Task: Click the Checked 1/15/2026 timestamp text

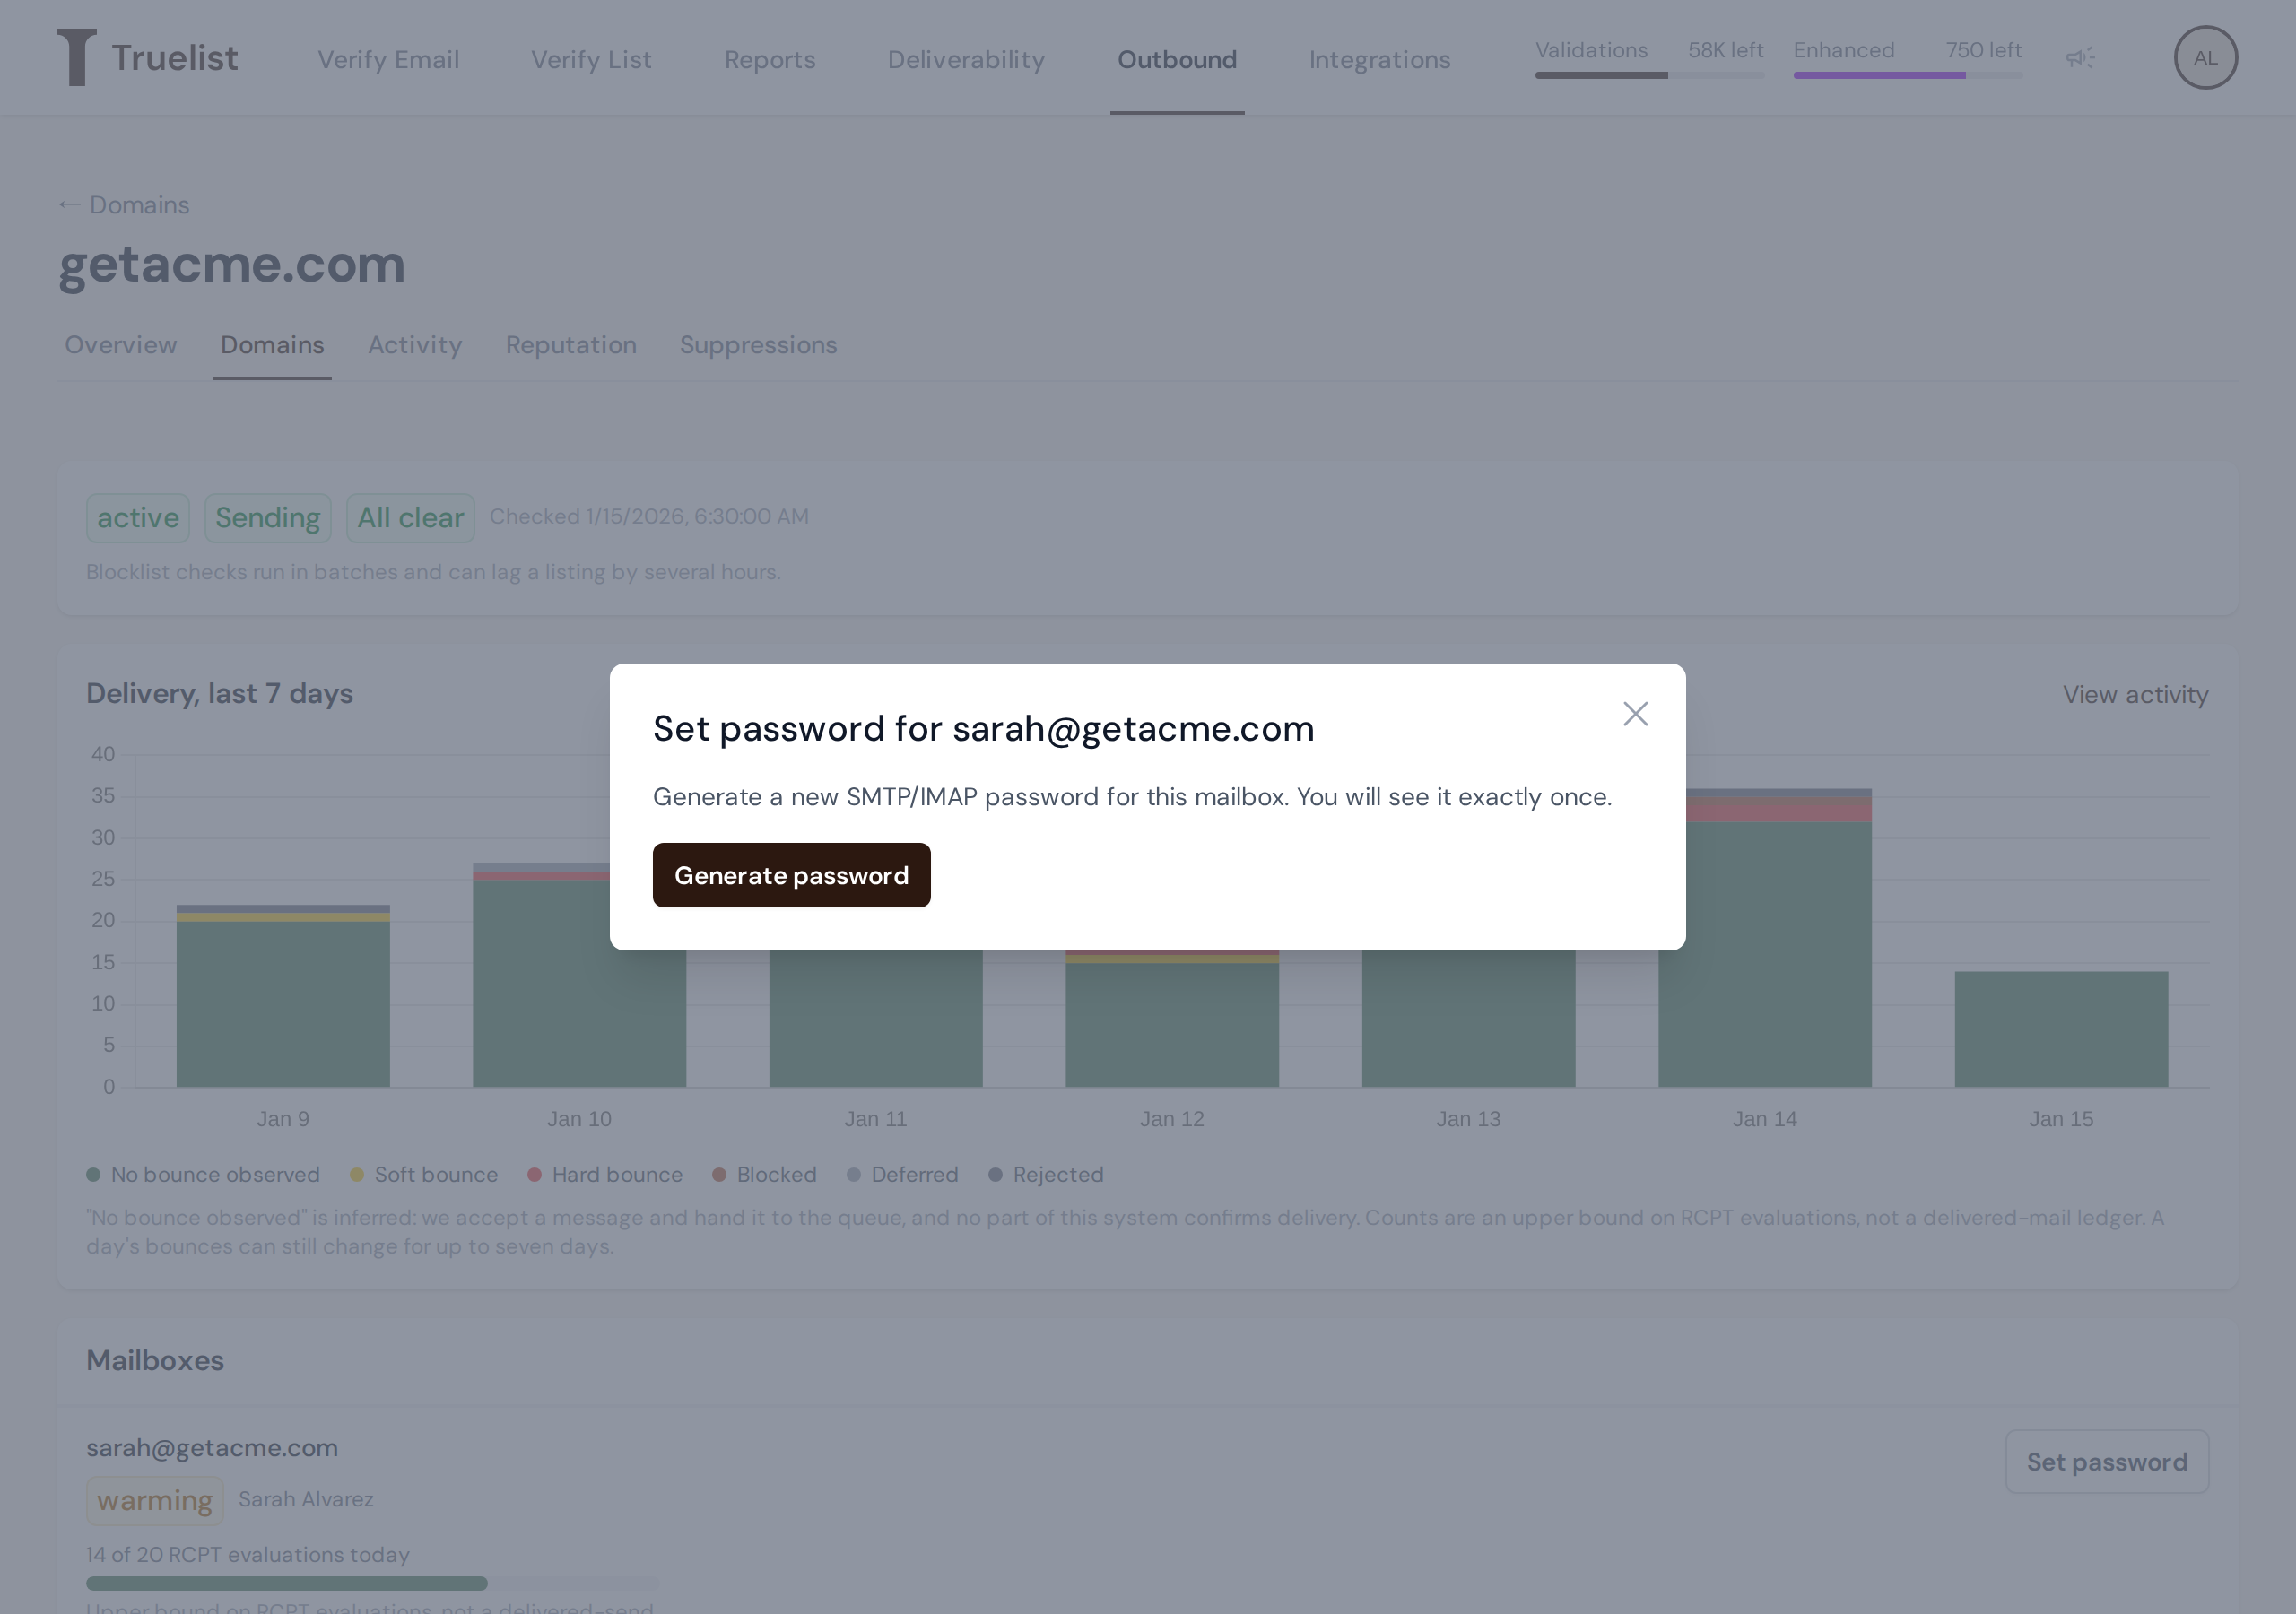Action: (x=649, y=517)
